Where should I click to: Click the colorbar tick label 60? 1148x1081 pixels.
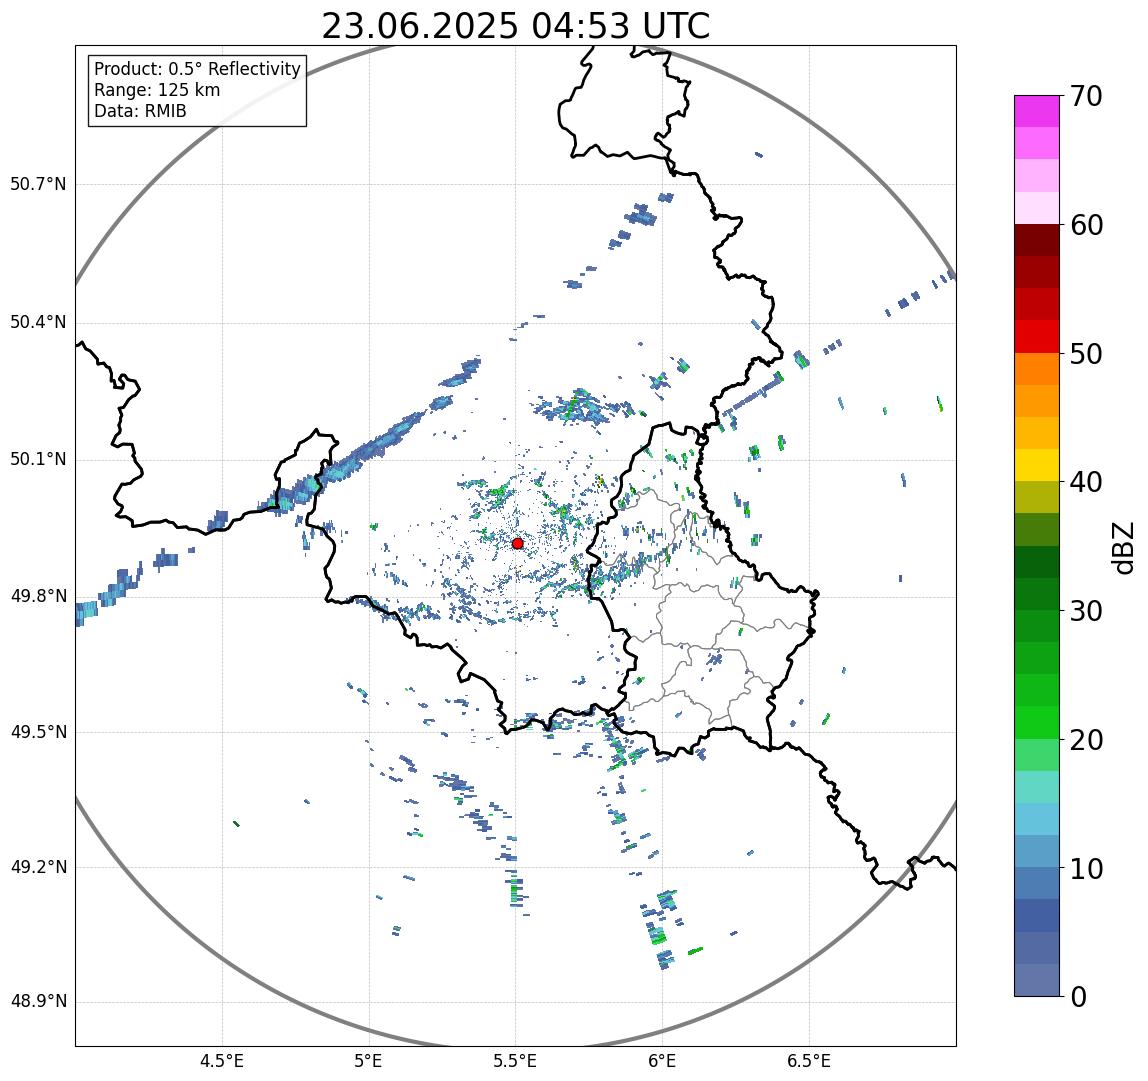pyautogui.click(x=1086, y=225)
